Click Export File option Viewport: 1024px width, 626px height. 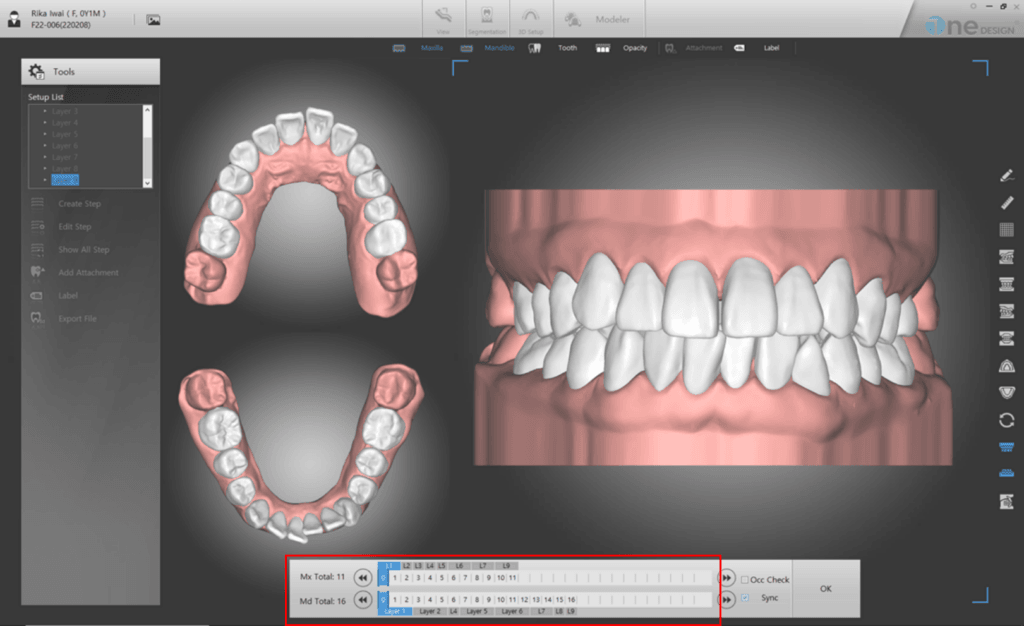(x=77, y=319)
